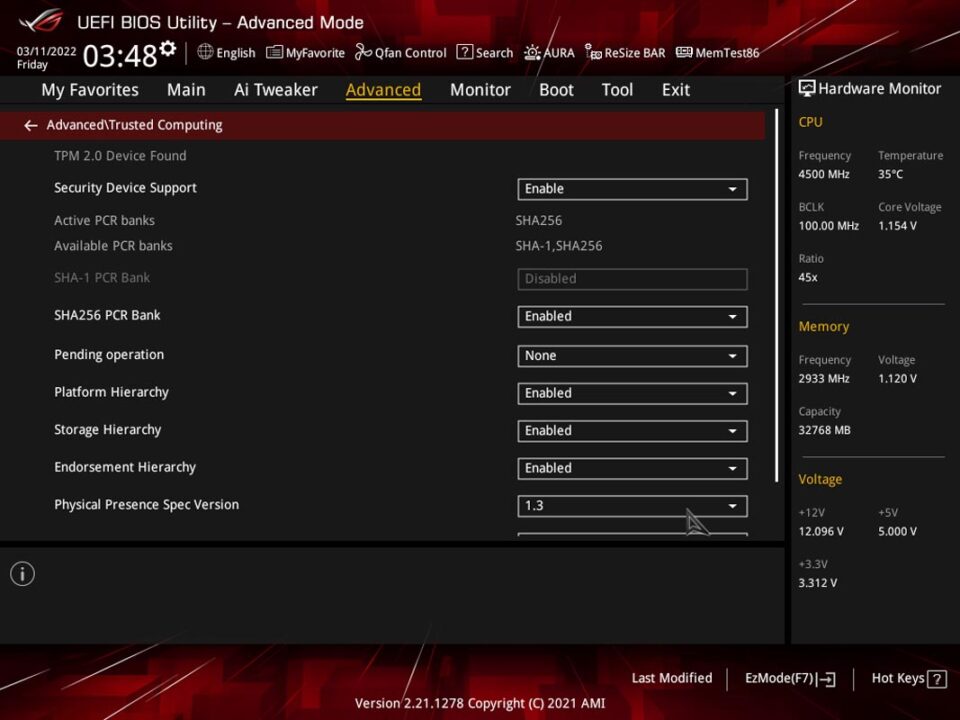Click the 3.312 V reading
This screenshot has width=960, height=720.
(x=817, y=583)
